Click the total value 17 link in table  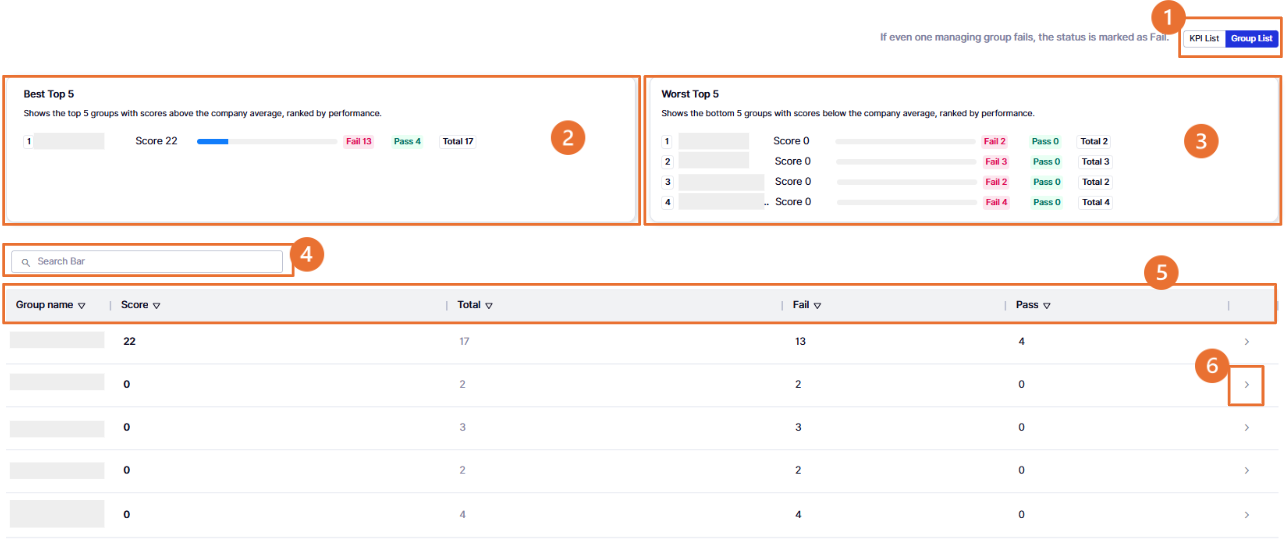pos(464,342)
